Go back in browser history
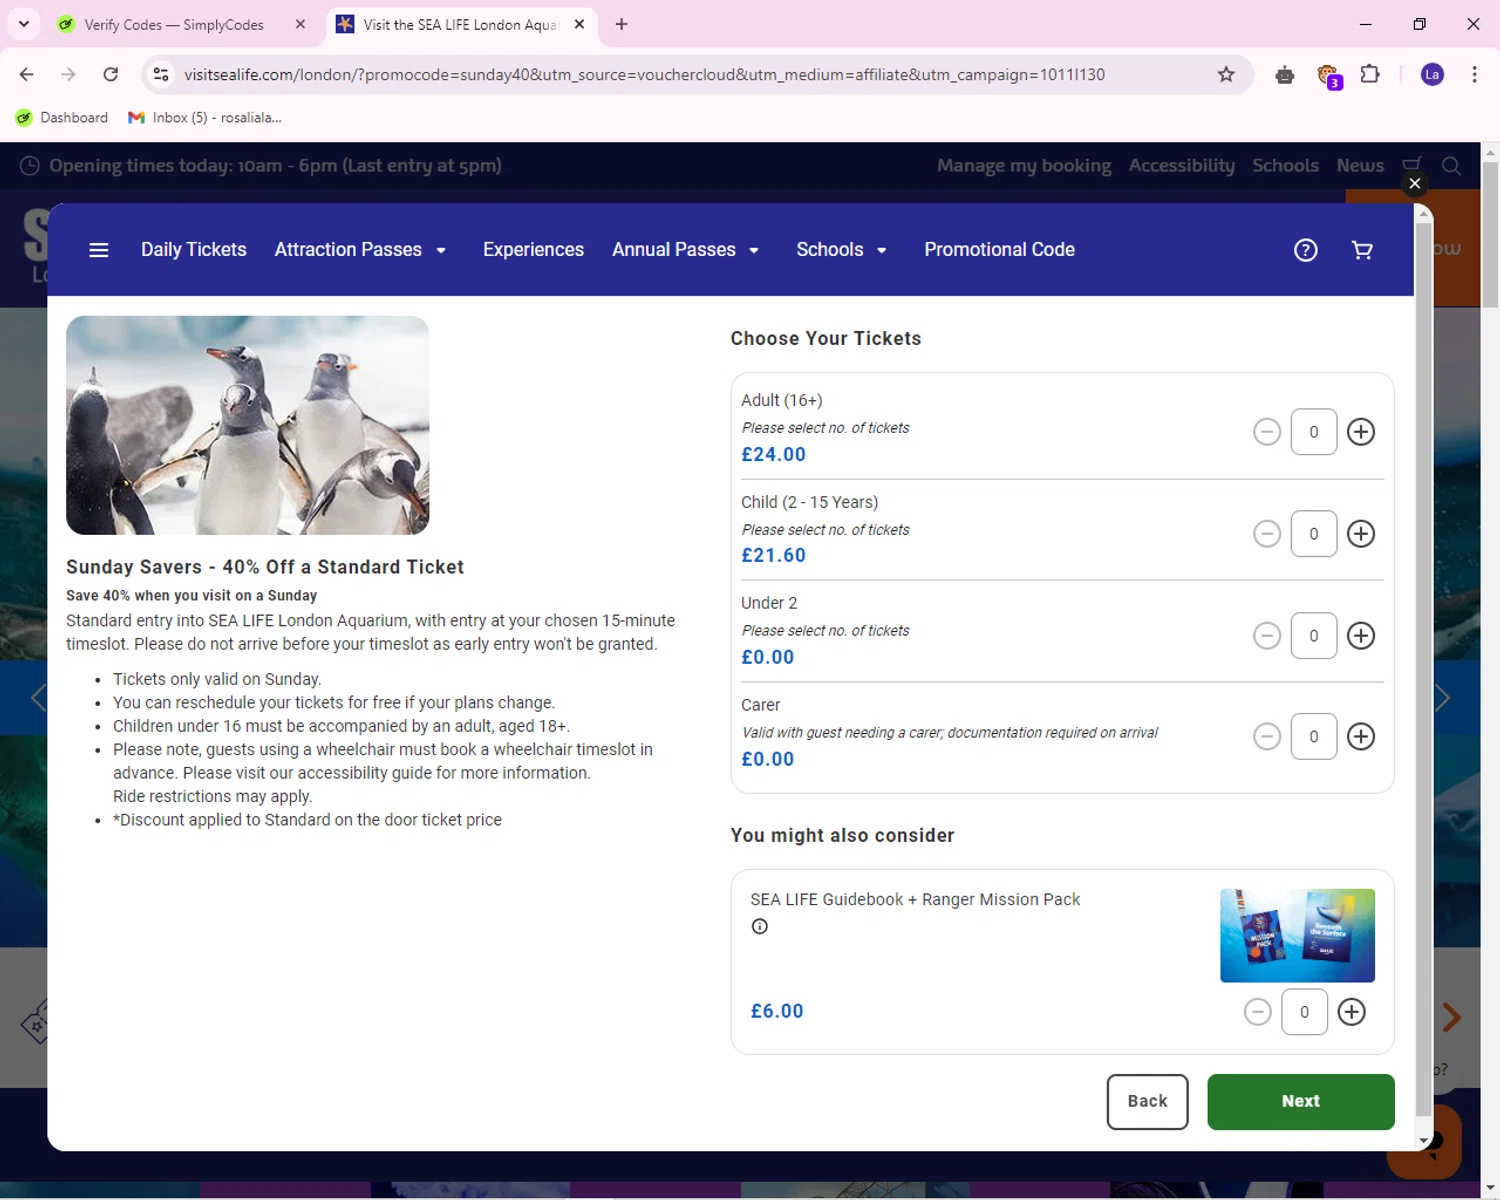This screenshot has width=1500, height=1200. pos(27,74)
